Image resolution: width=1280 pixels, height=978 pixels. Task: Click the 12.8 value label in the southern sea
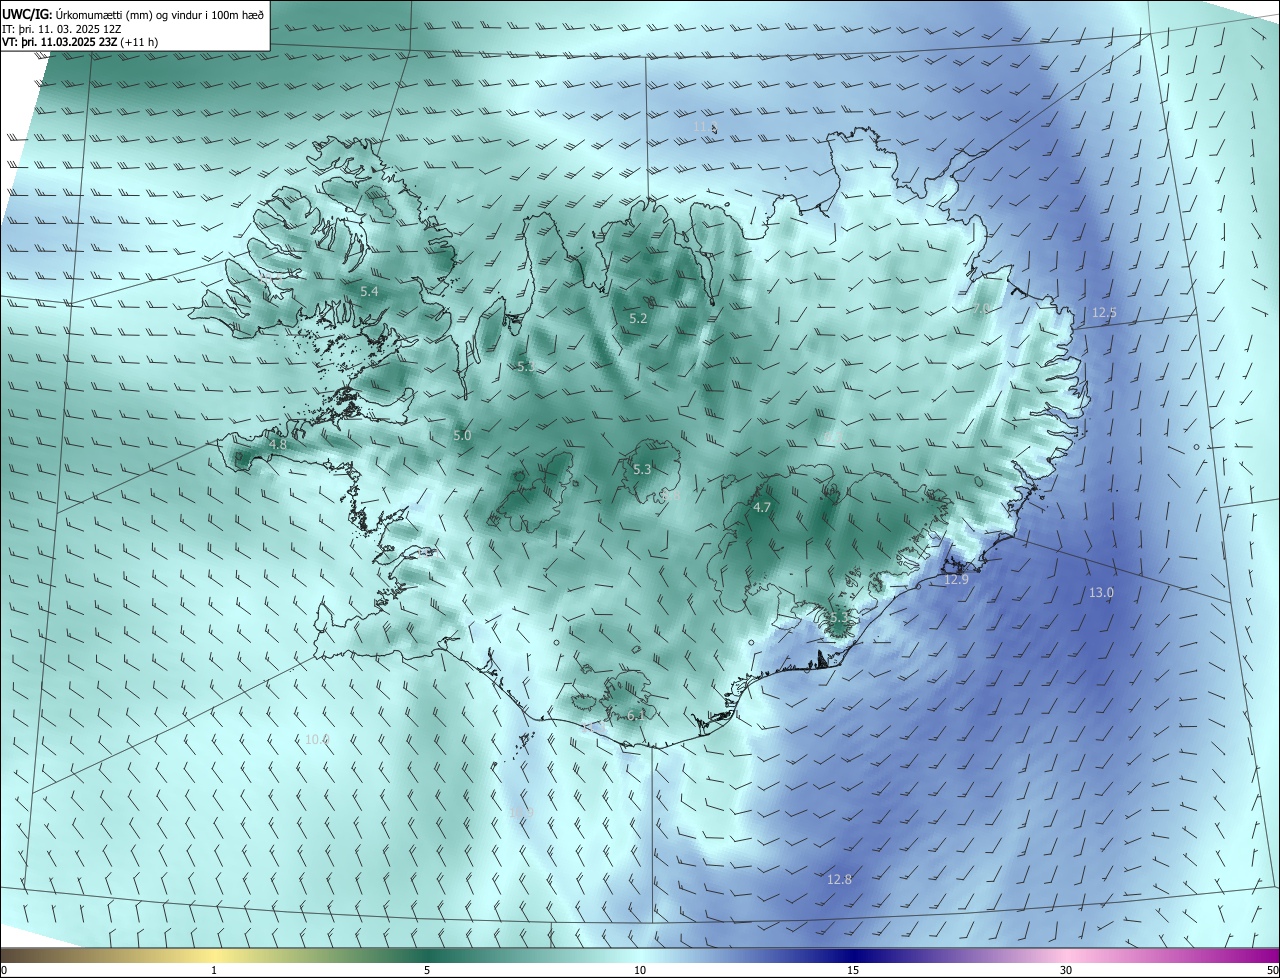pyautogui.click(x=839, y=879)
